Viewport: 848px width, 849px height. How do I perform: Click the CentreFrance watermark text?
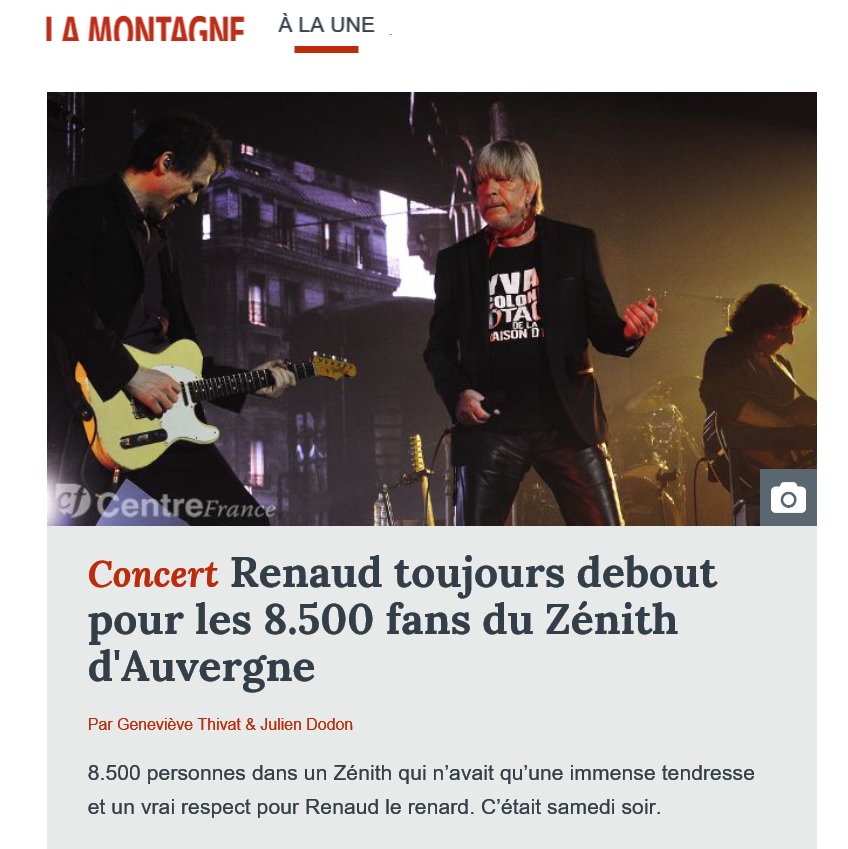[186, 505]
